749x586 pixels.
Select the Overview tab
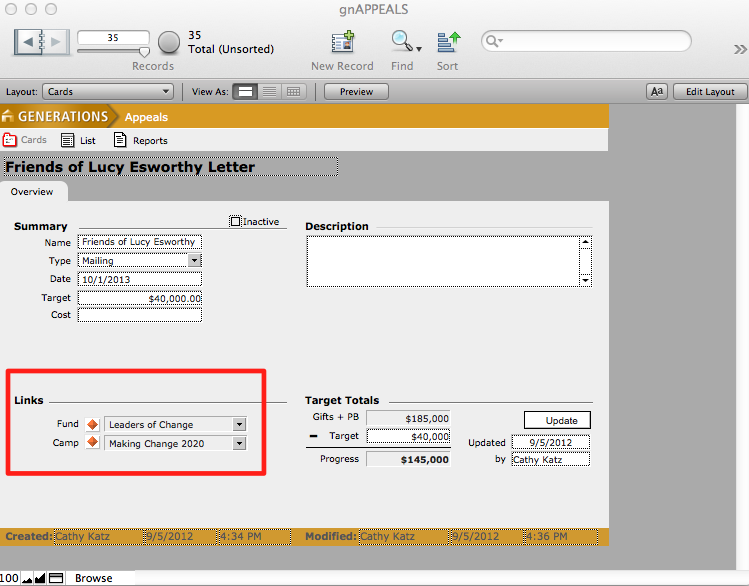coord(32,191)
